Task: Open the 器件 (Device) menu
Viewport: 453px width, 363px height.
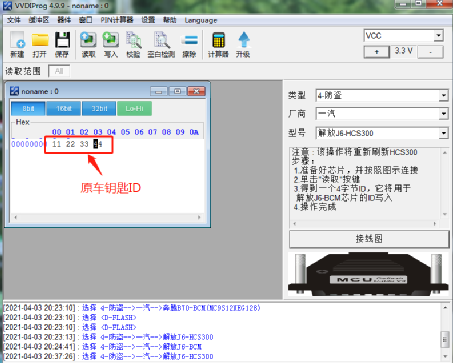Action: click(x=64, y=20)
